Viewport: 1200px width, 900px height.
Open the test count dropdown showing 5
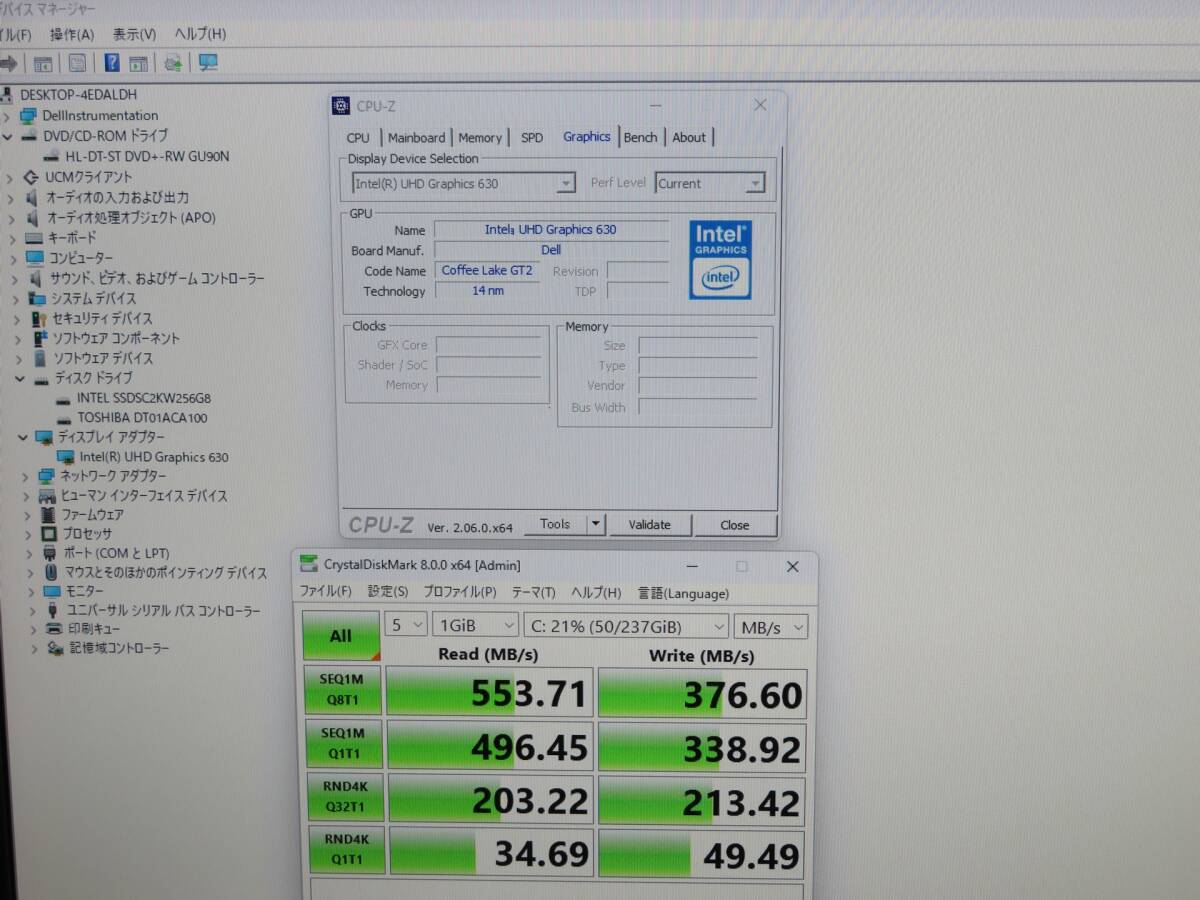(x=407, y=625)
